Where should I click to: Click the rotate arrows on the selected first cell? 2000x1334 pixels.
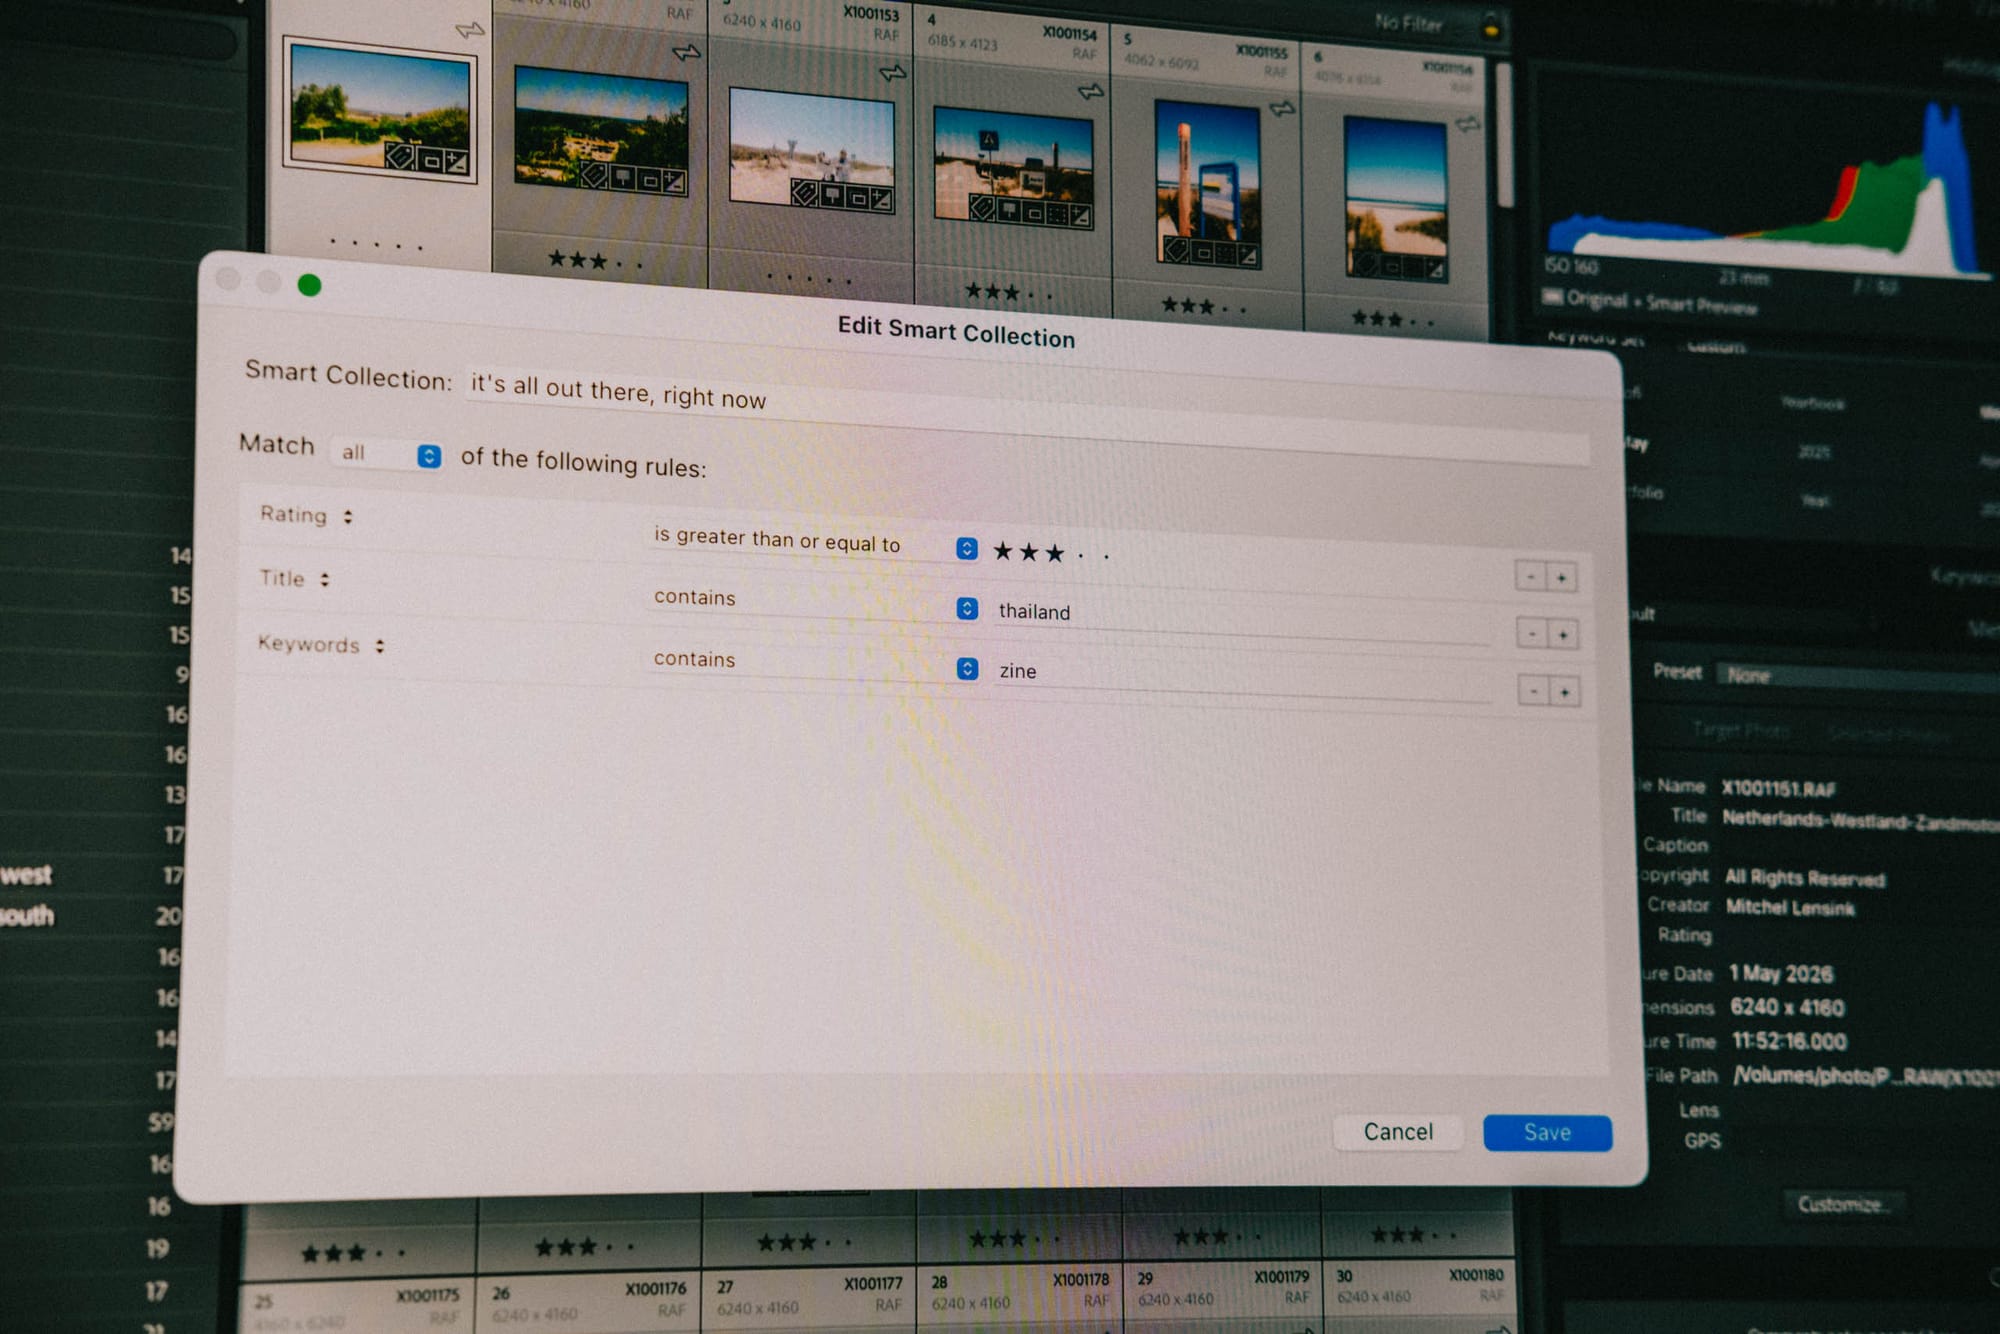(x=469, y=30)
